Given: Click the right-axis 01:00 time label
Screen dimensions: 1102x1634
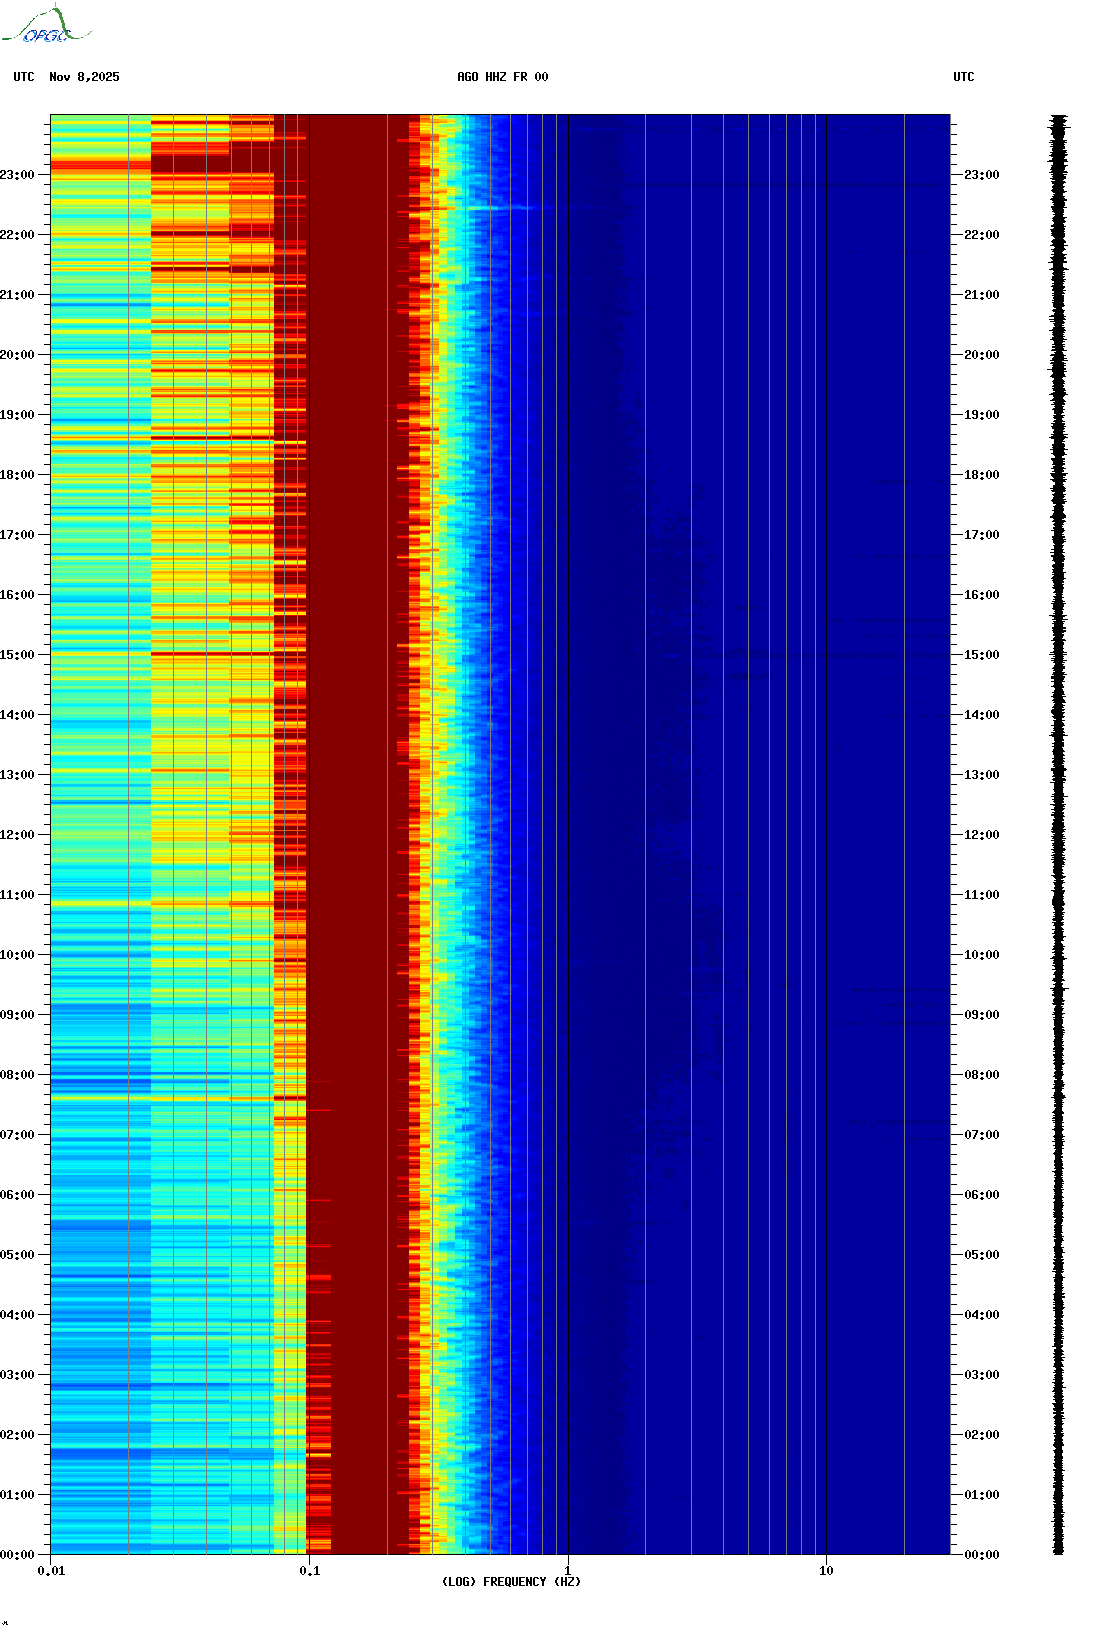Looking at the screenshot, I should pyautogui.click(x=982, y=1495).
